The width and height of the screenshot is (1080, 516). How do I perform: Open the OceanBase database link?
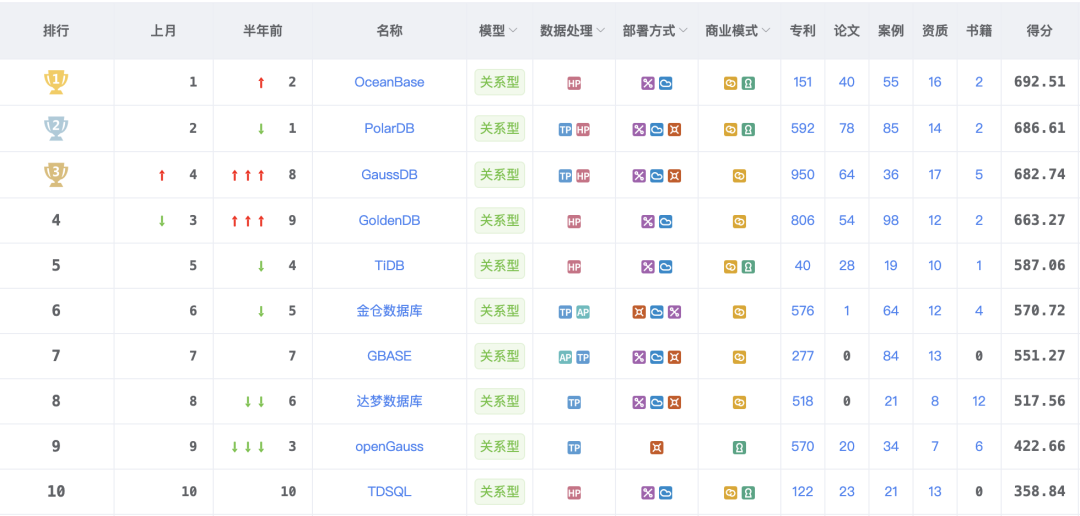(x=389, y=82)
